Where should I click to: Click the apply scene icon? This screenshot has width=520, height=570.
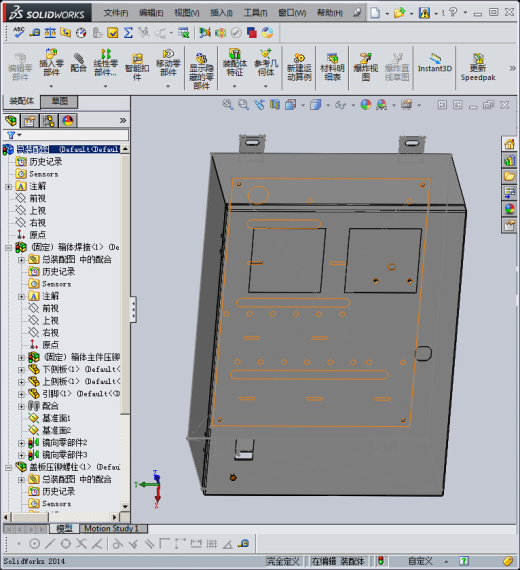pyautogui.click(x=381, y=105)
